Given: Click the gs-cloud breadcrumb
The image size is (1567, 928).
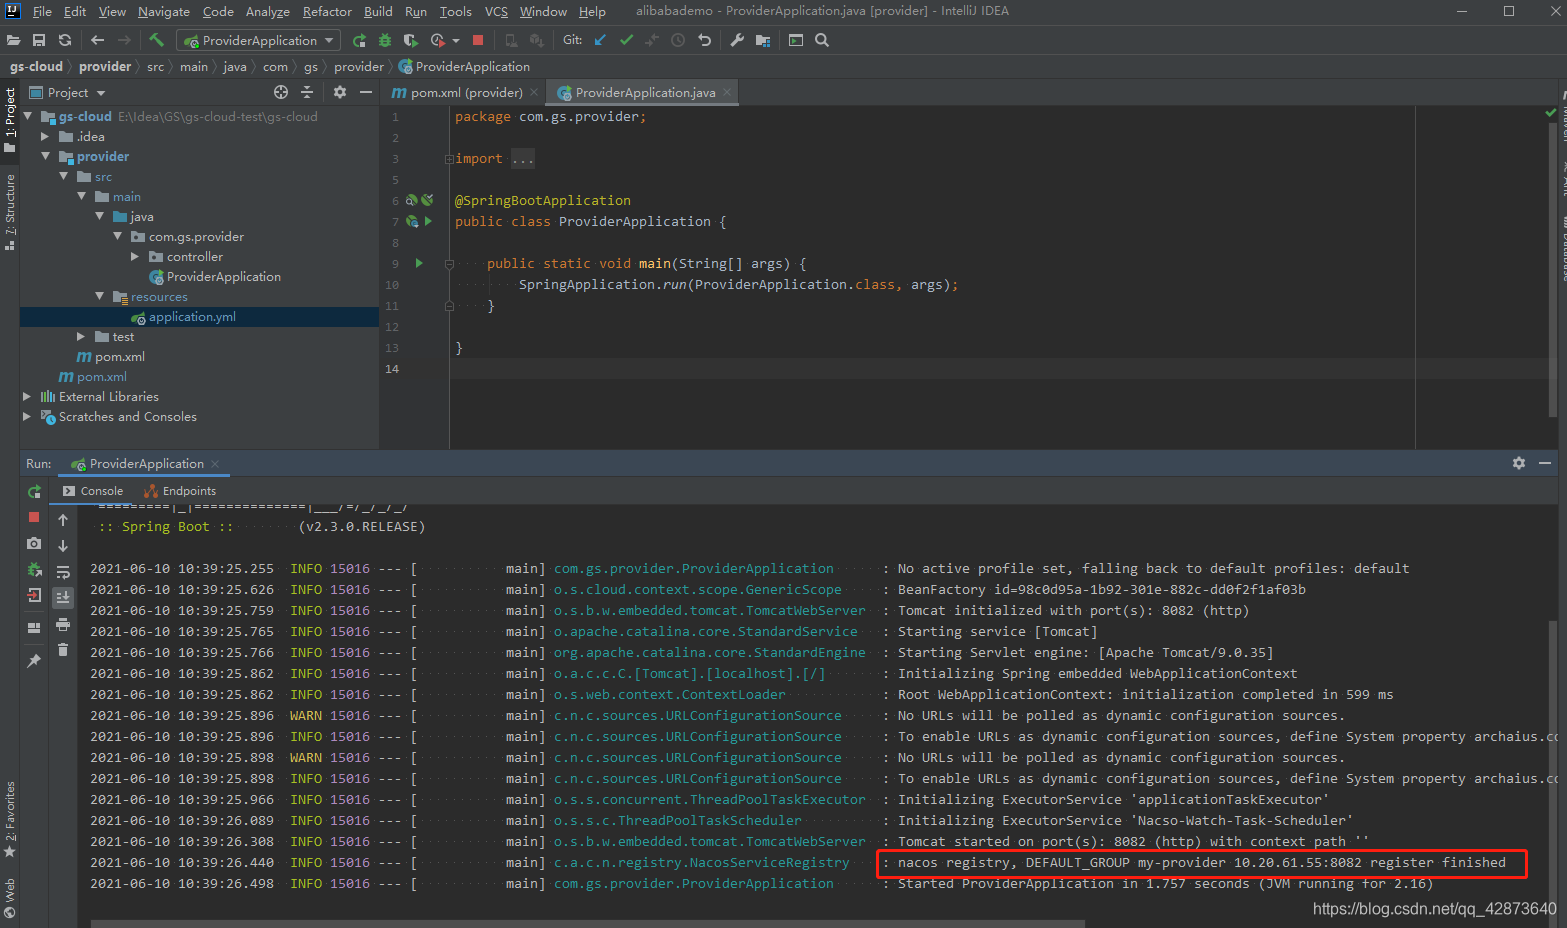Looking at the screenshot, I should (36, 67).
